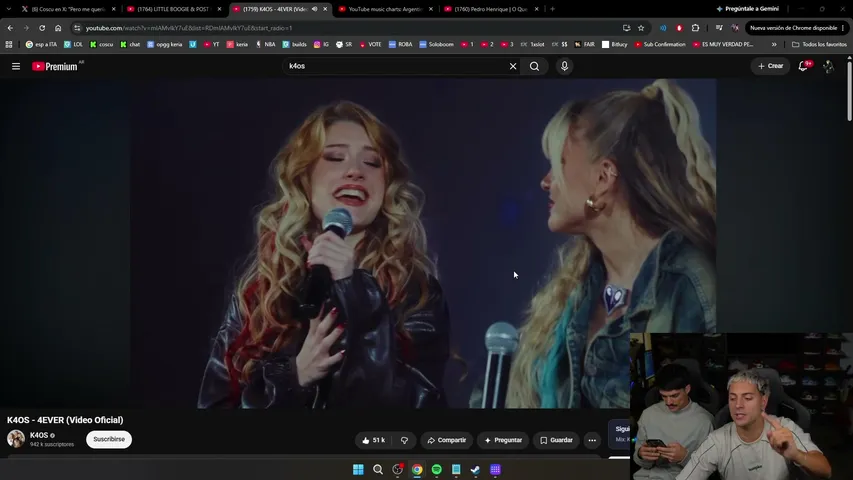
Task: Save video with Guardar button
Action: click(556, 440)
